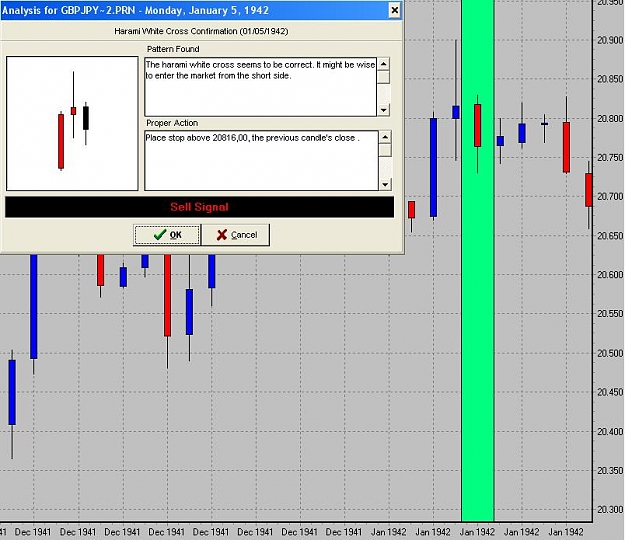Image resolution: width=625 pixels, height=540 pixels.
Task: Click the Harami White Cross Confirmation heading
Action: [x=201, y=31]
